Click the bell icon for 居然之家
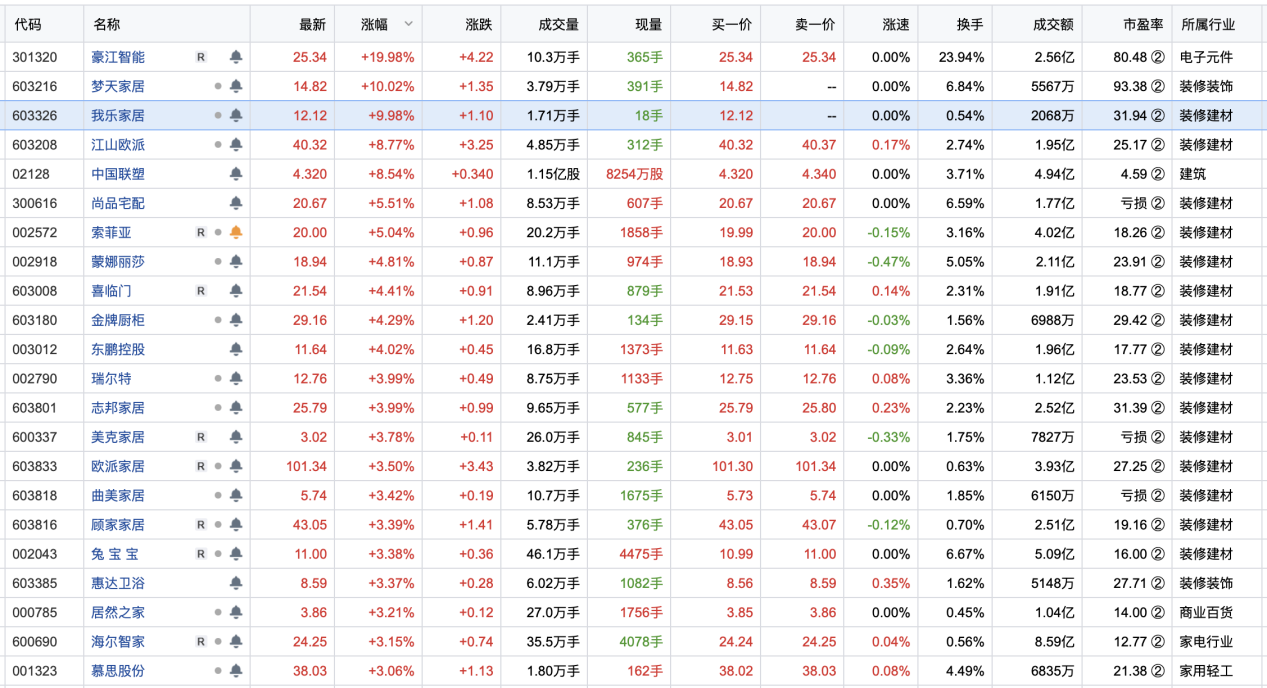1267x688 pixels. click(x=236, y=612)
